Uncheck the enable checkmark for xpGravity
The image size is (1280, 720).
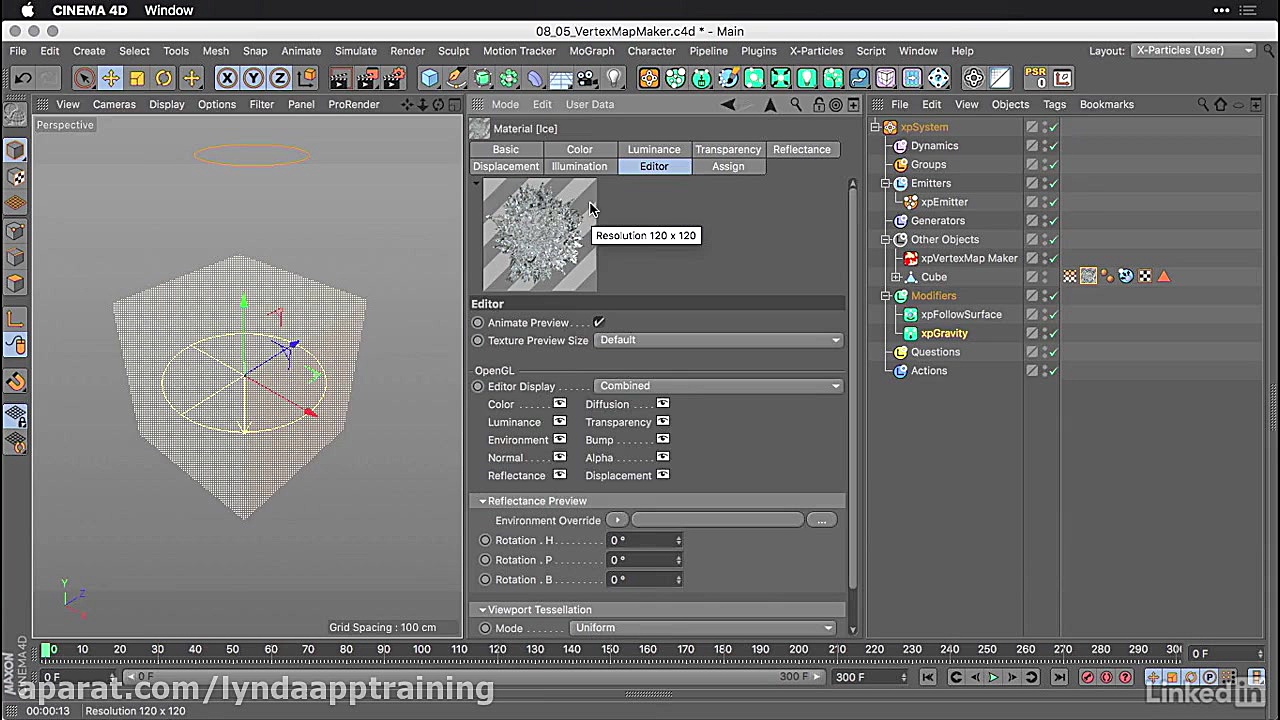[x=1052, y=333]
